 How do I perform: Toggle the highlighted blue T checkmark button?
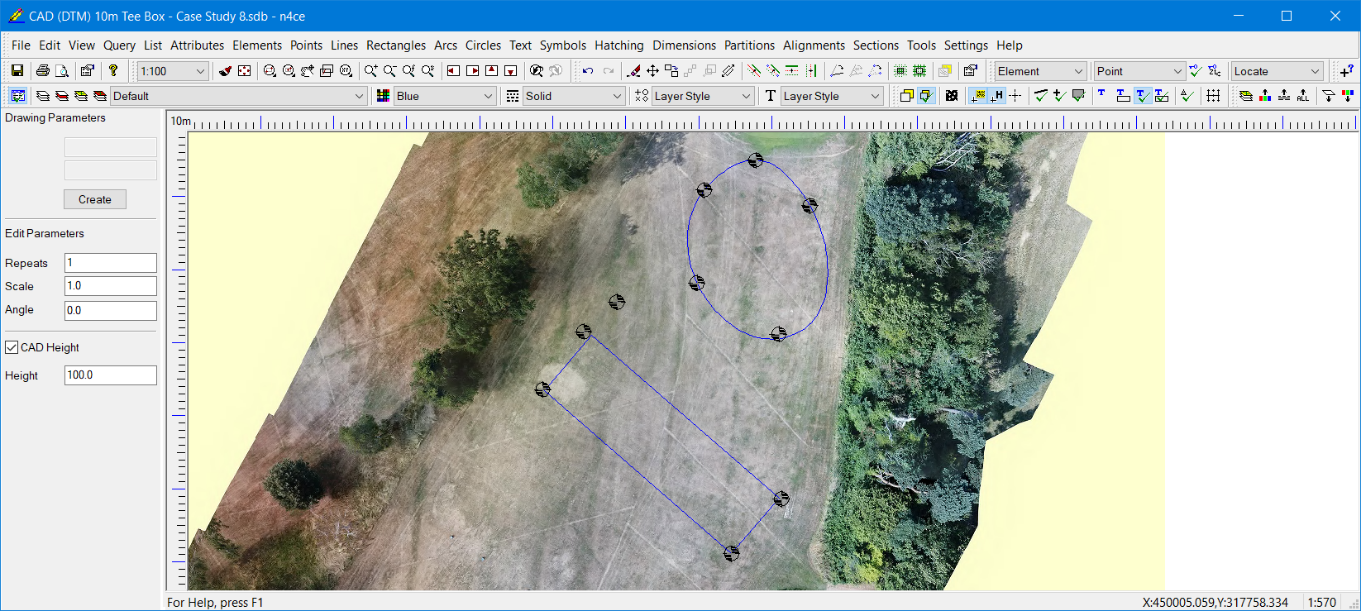pos(1142,96)
